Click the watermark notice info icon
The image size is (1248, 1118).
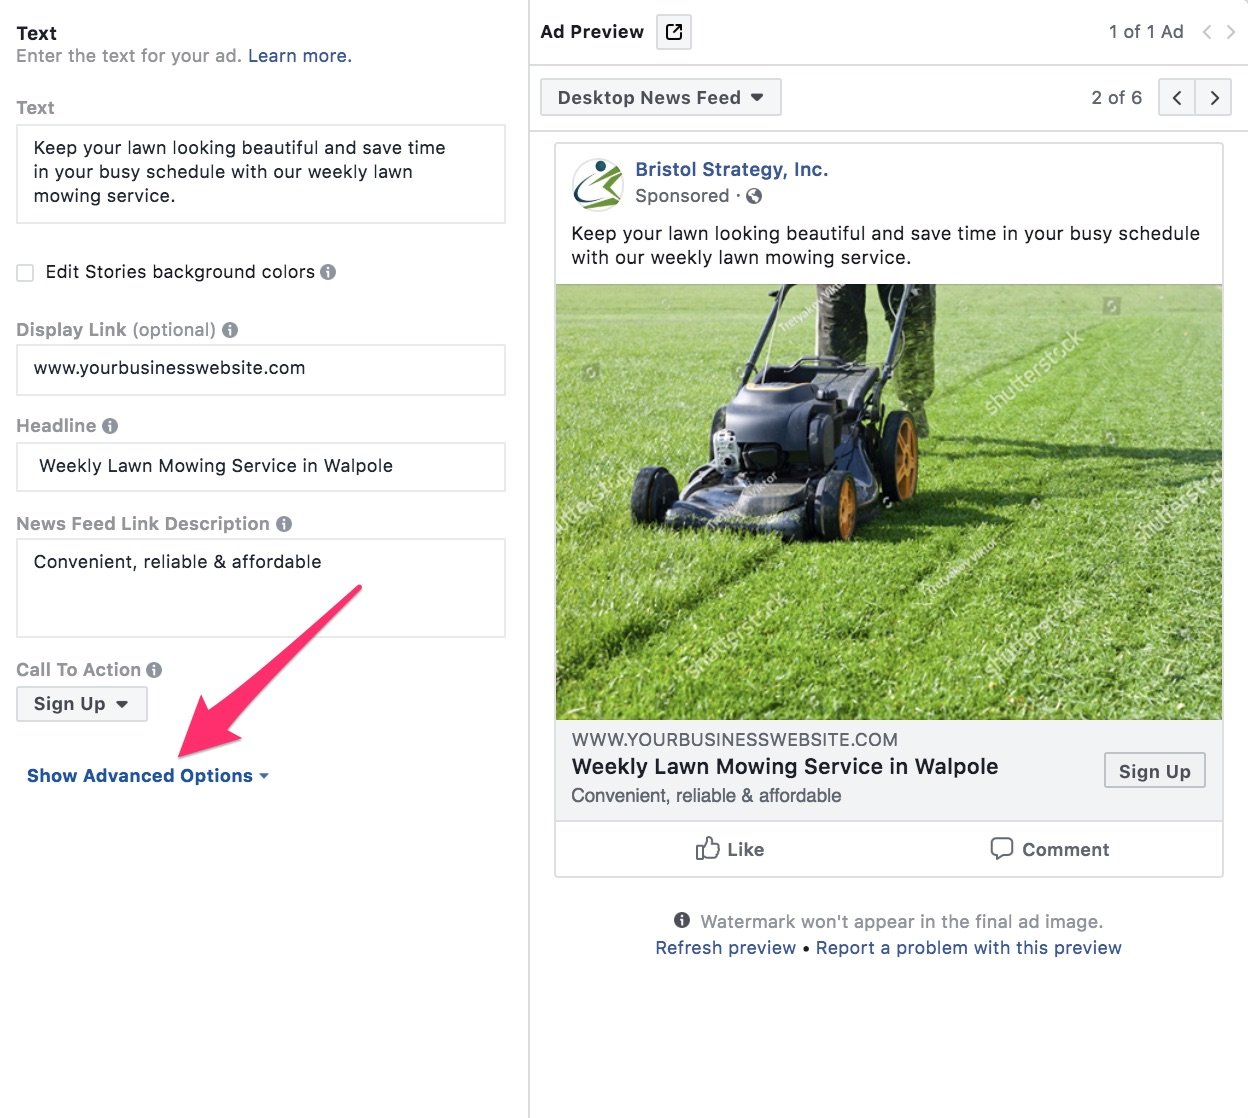tap(682, 921)
